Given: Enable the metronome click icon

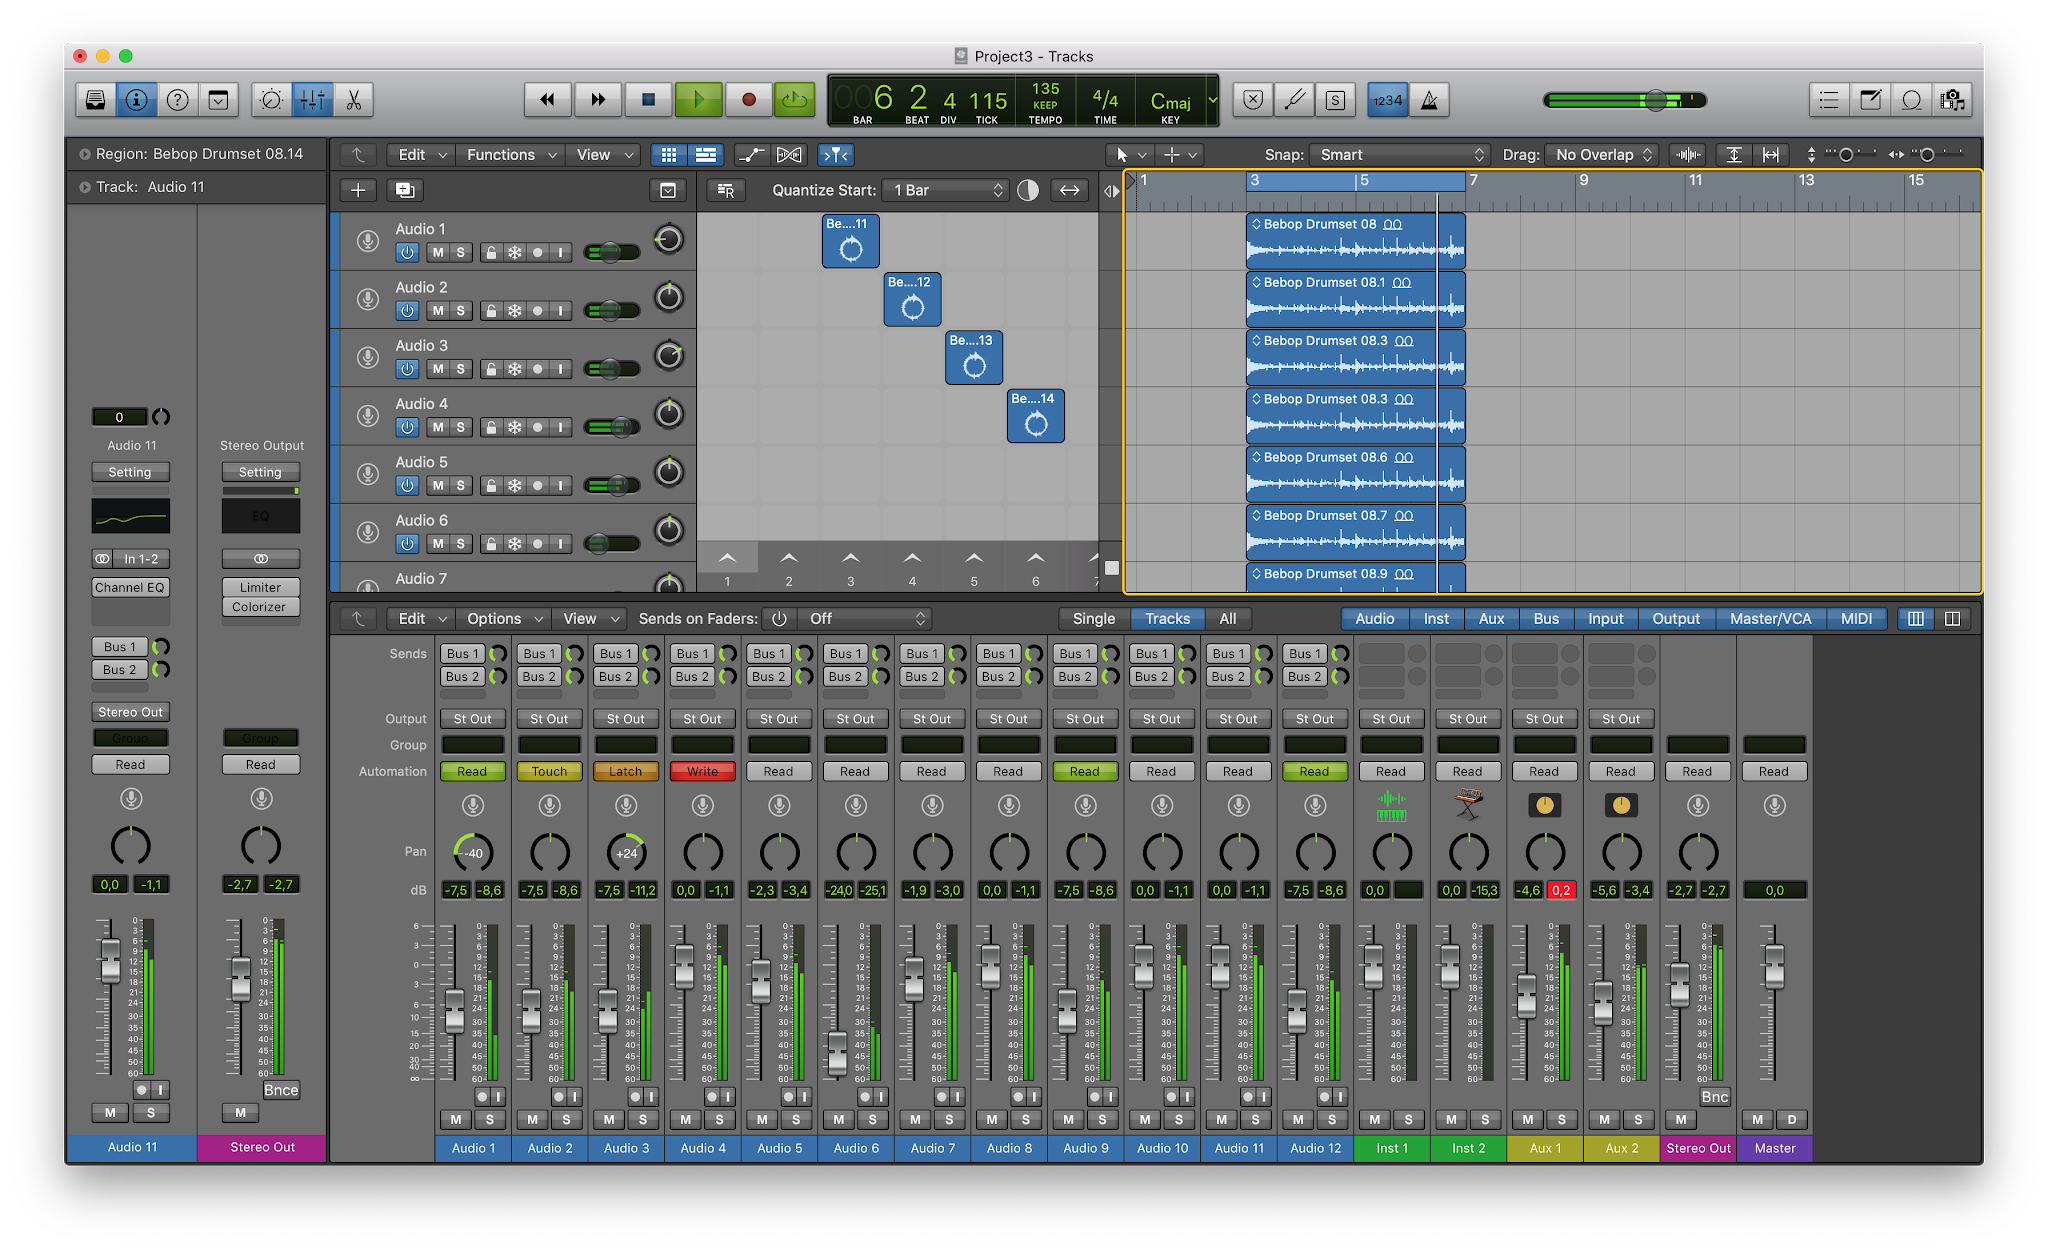Looking at the screenshot, I should 1430,99.
